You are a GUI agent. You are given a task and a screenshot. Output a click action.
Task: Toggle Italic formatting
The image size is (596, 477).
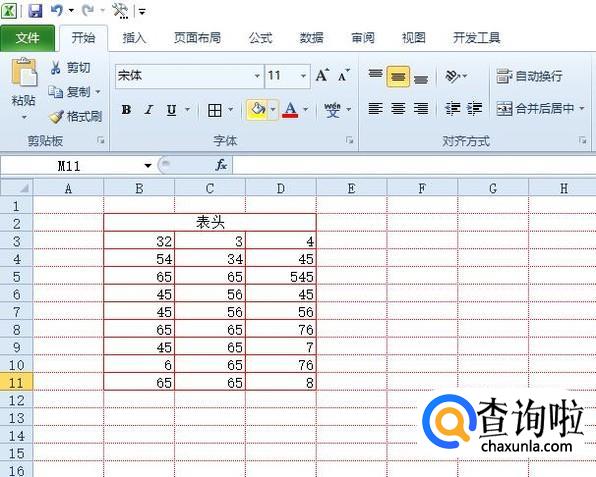[x=149, y=110]
